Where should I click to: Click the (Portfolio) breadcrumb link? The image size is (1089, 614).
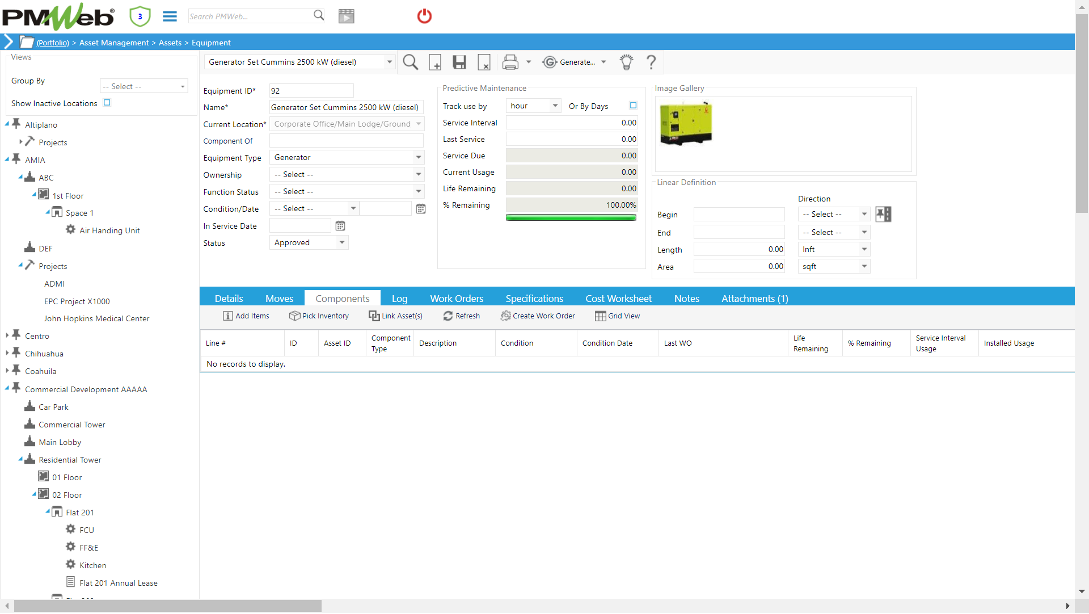click(53, 43)
